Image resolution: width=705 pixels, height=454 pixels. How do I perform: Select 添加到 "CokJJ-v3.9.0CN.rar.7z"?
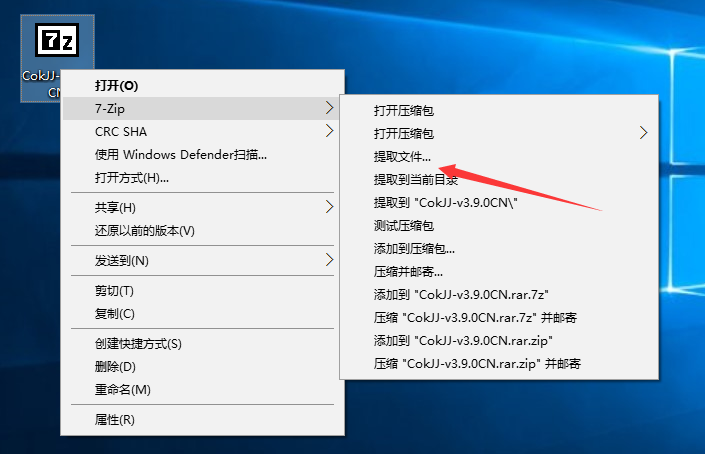pos(462,295)
